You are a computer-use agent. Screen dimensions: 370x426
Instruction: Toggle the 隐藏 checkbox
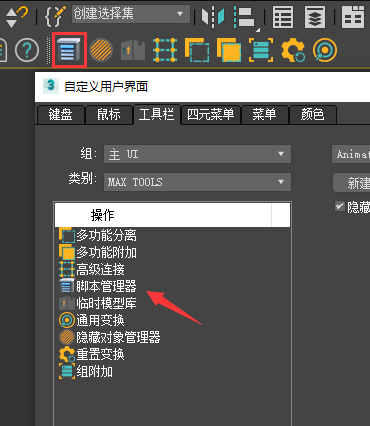coord(339,206)
